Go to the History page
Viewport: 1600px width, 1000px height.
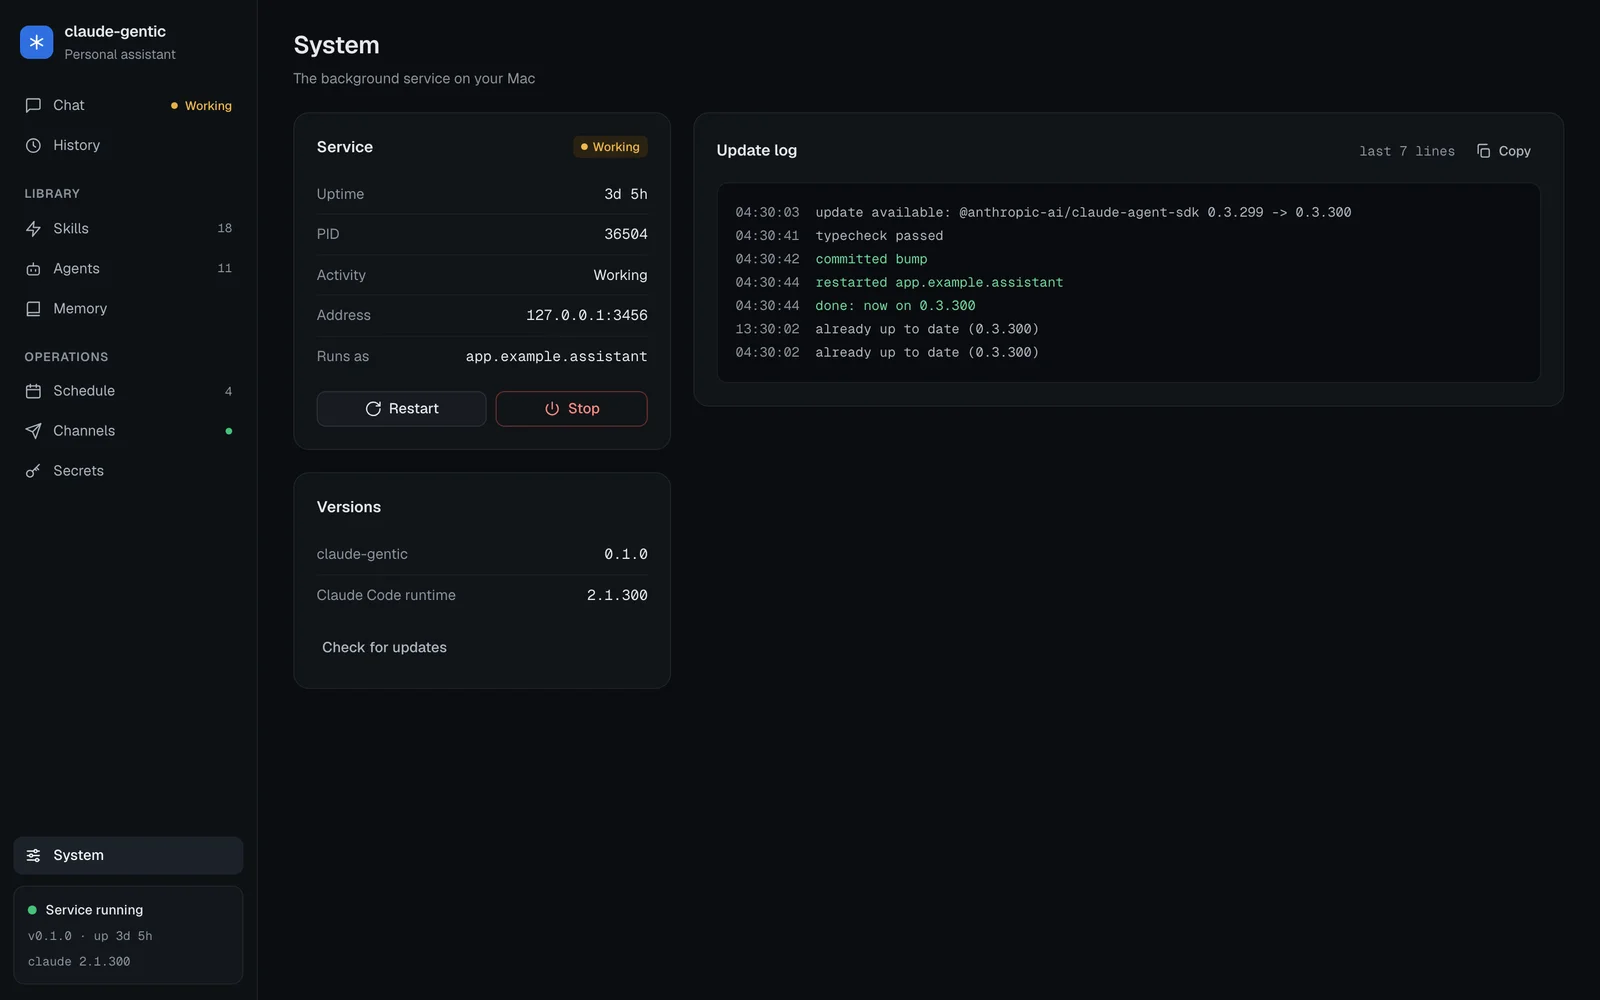point(128,145)
